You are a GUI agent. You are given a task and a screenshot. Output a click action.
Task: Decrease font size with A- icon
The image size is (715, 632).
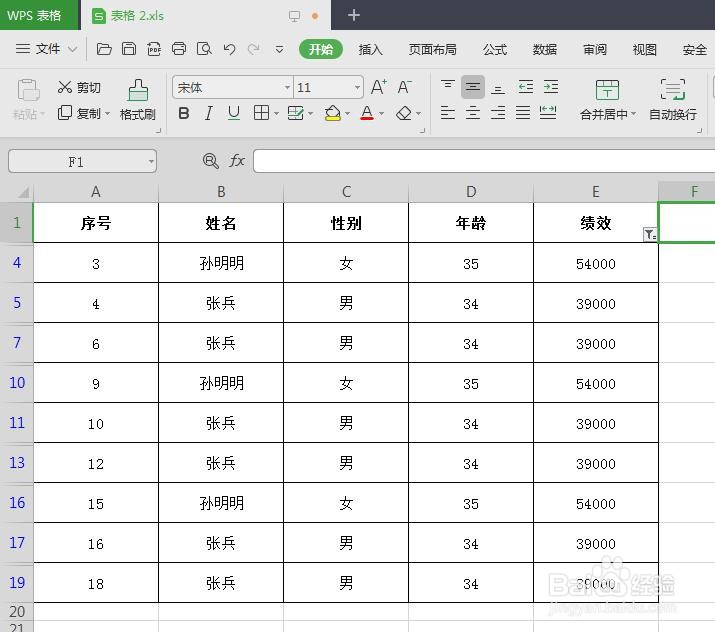tap(404, 87)
